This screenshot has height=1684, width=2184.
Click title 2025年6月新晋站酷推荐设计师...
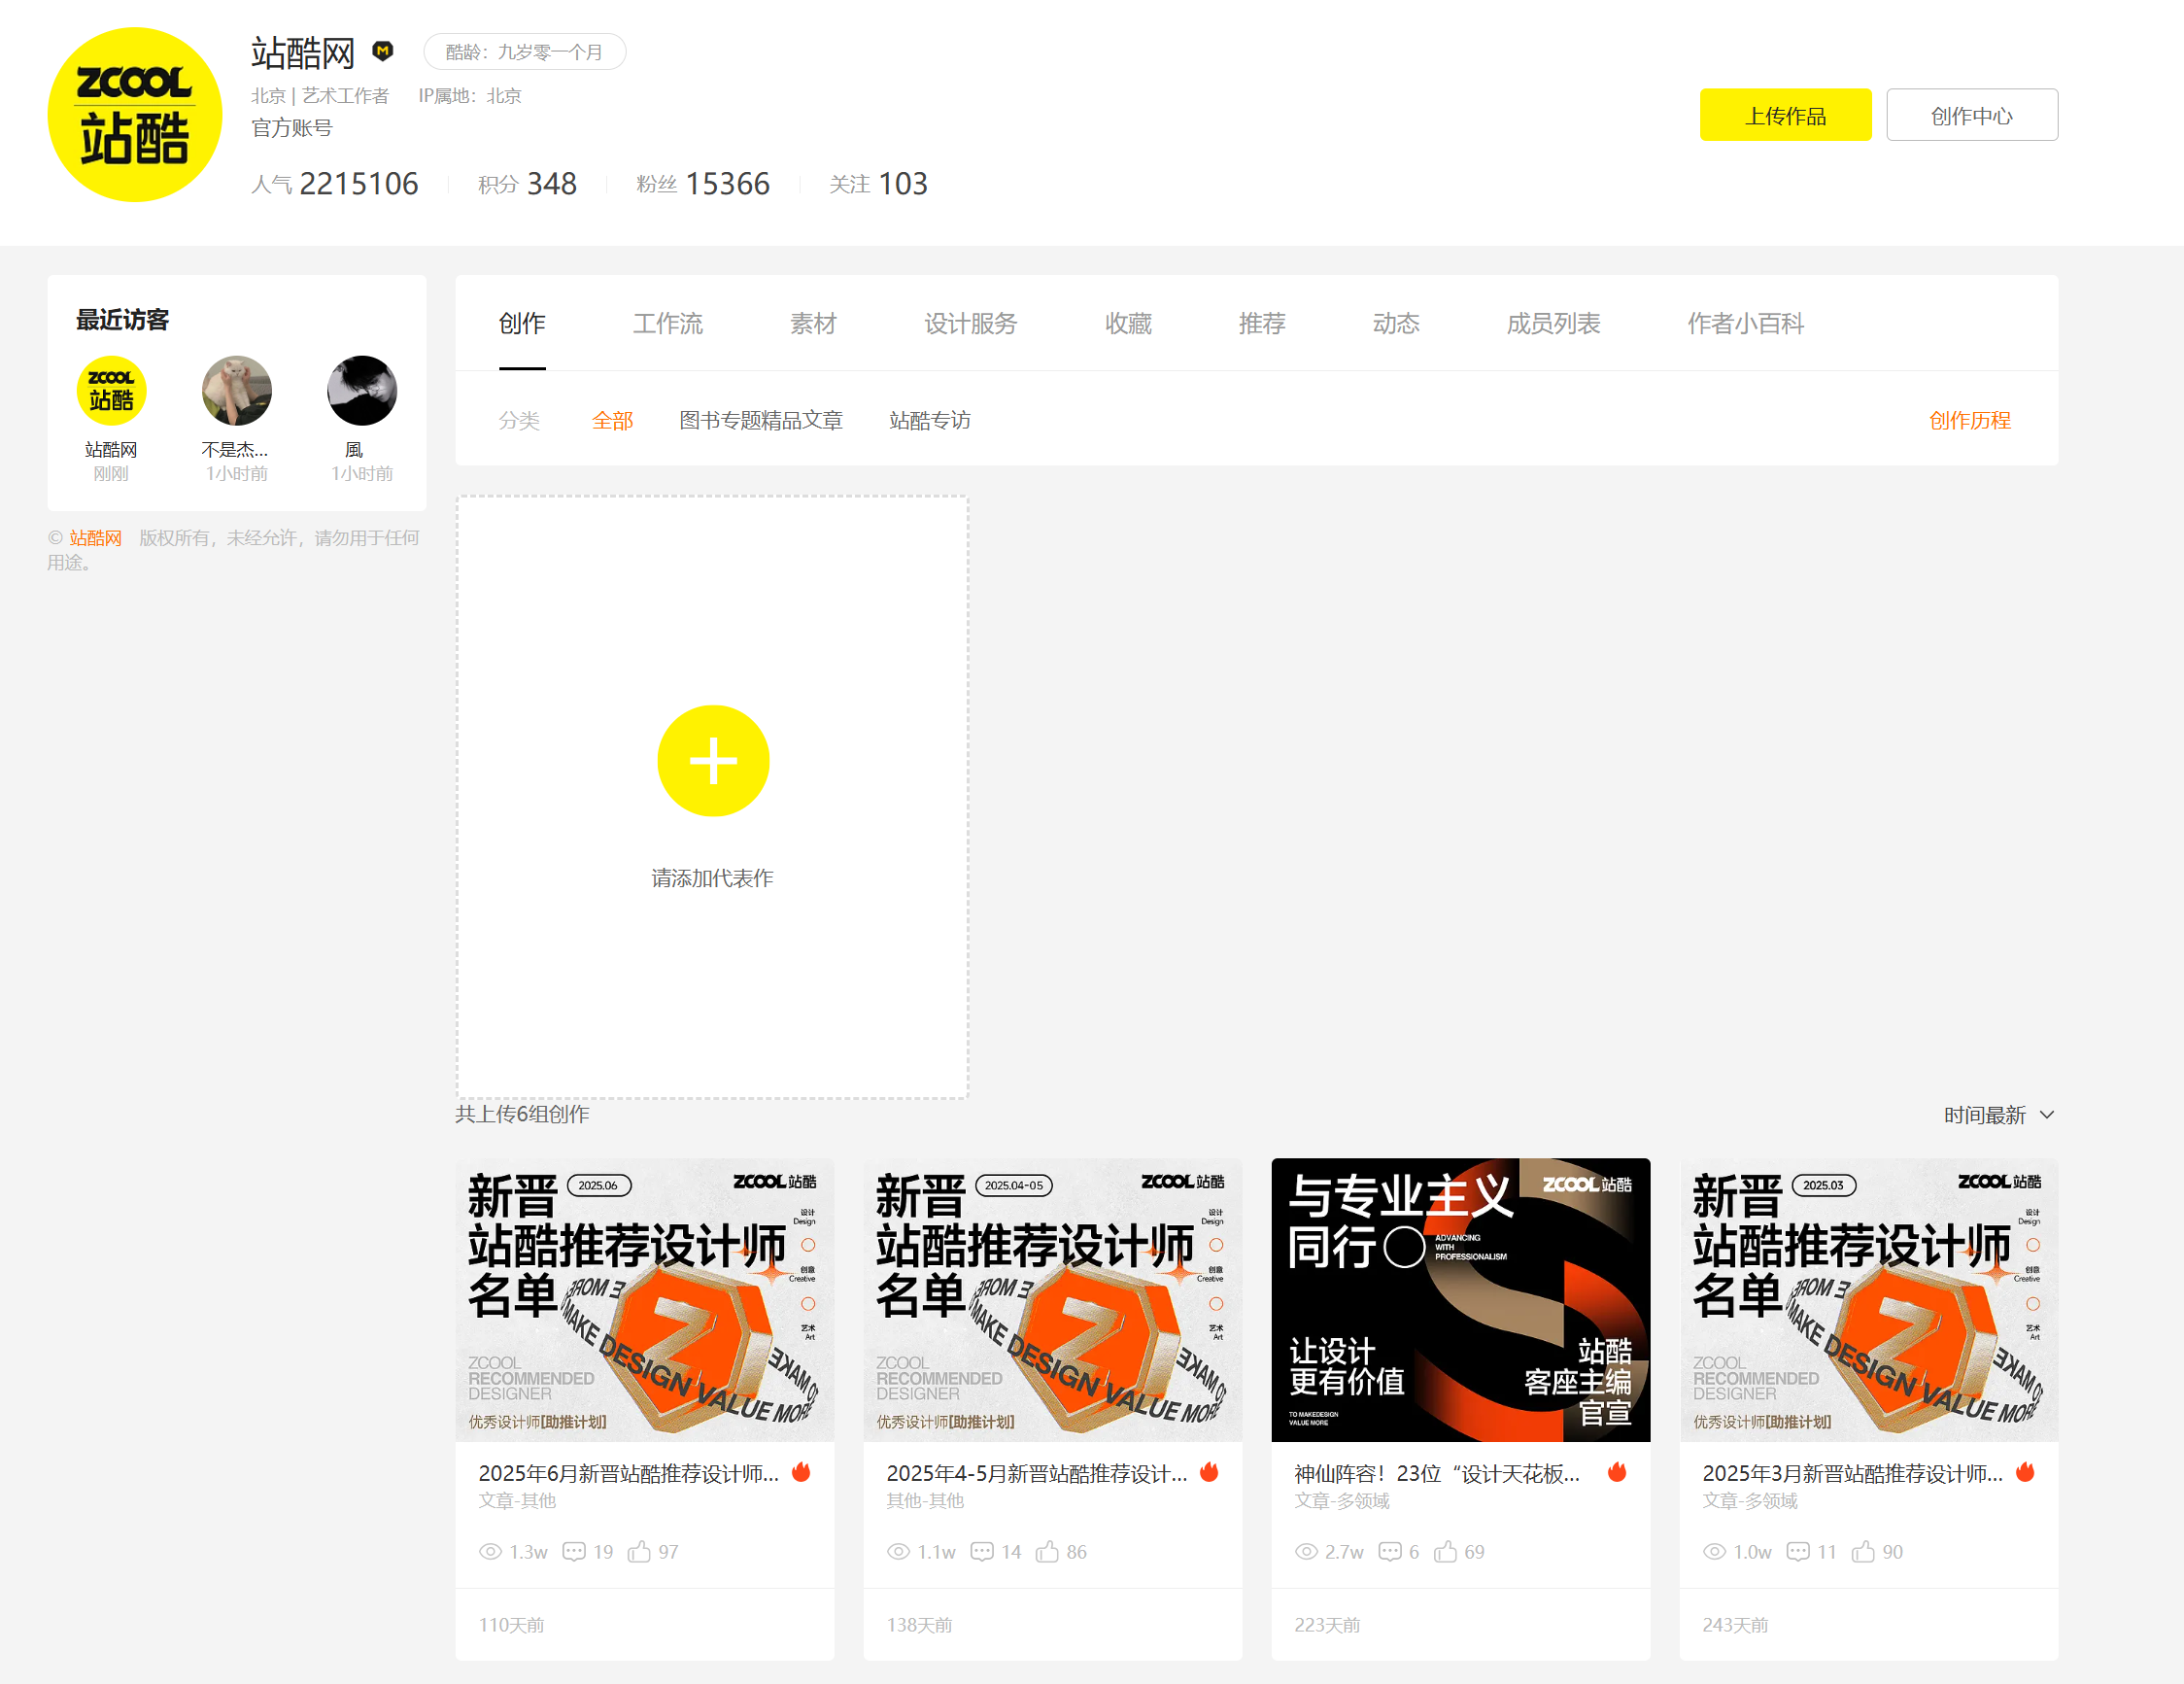coord(628,1473)
